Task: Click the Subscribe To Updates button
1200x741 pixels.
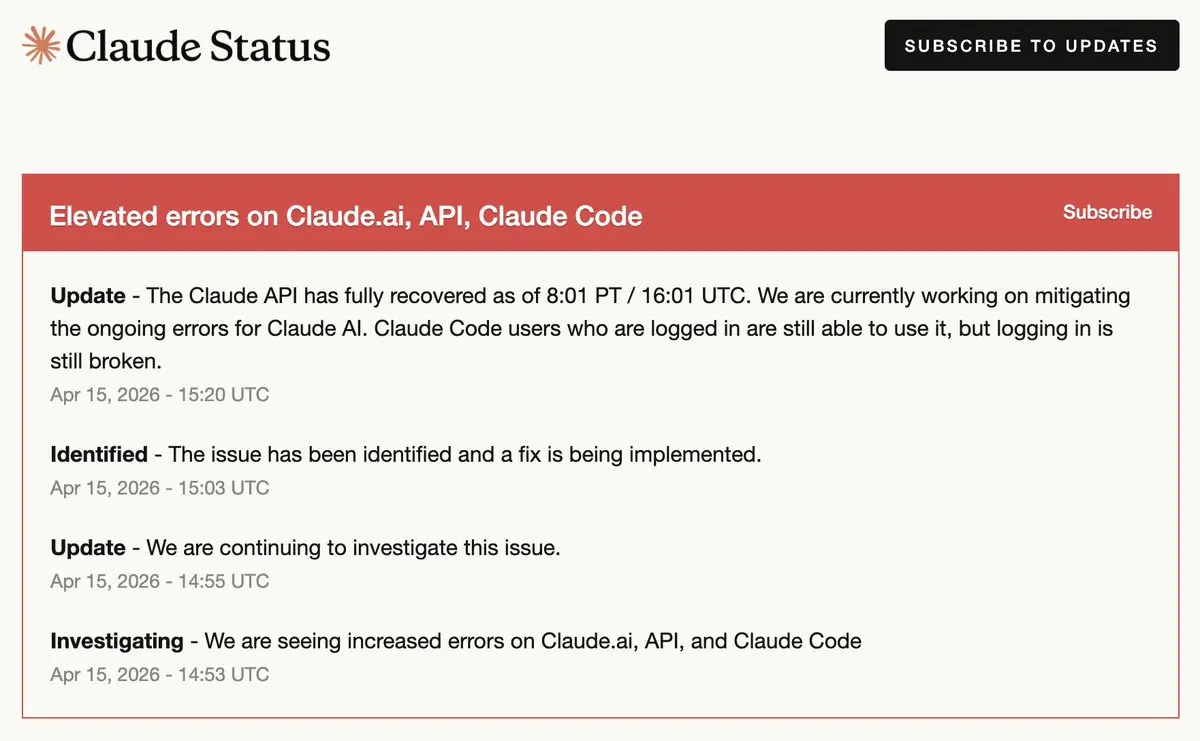Action: (x=1031, y=45)
